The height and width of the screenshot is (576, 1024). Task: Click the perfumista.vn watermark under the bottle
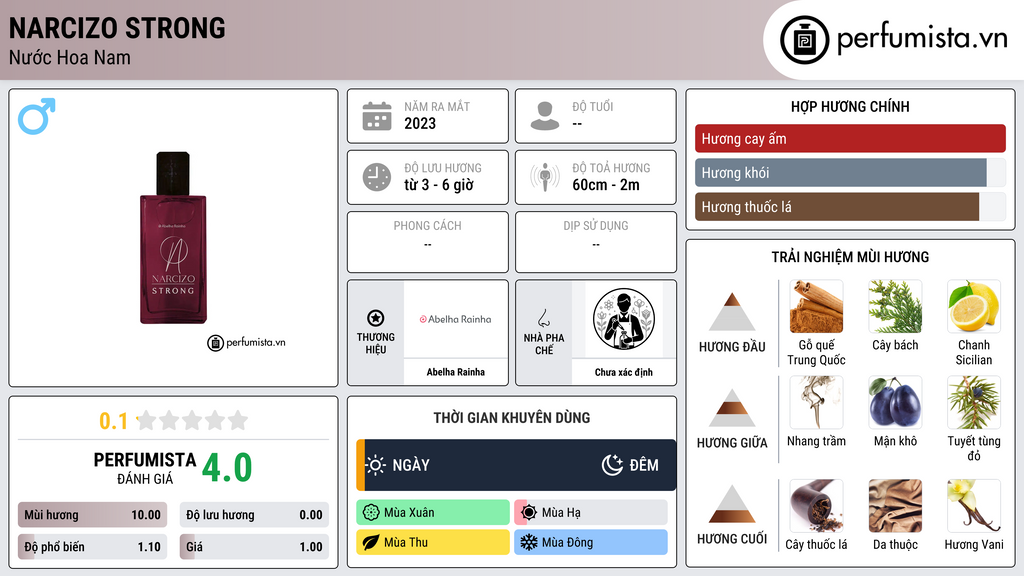click(x=246, y=342)
